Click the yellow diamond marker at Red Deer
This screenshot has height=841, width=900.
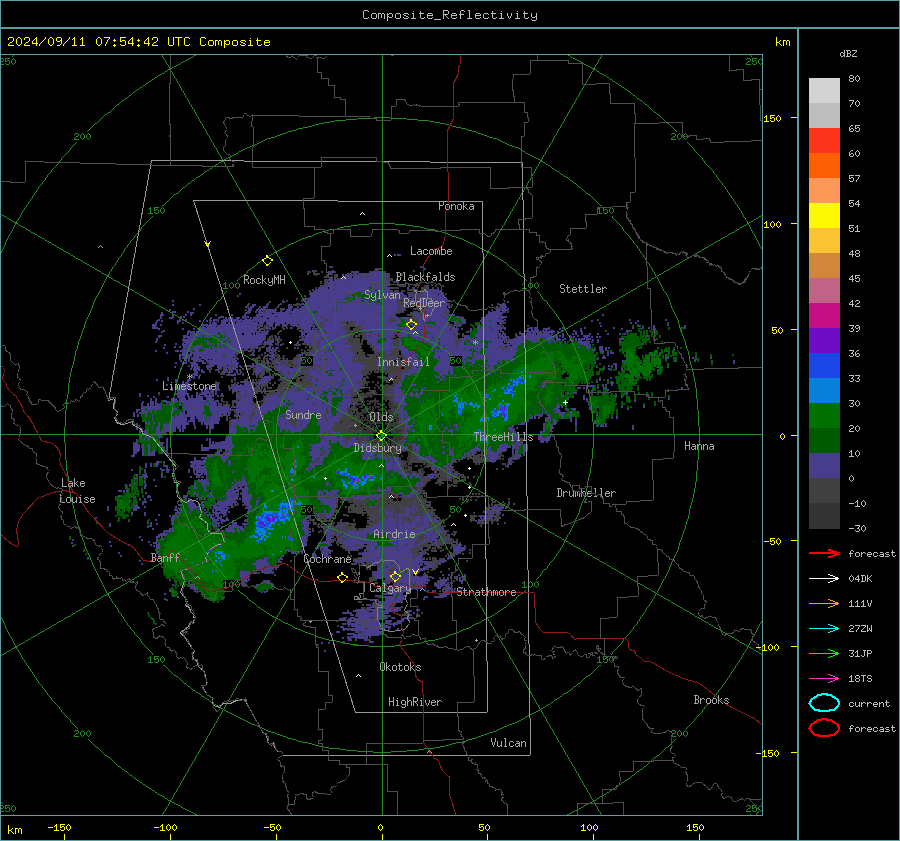pyautogui.click(x=411, y=324)
